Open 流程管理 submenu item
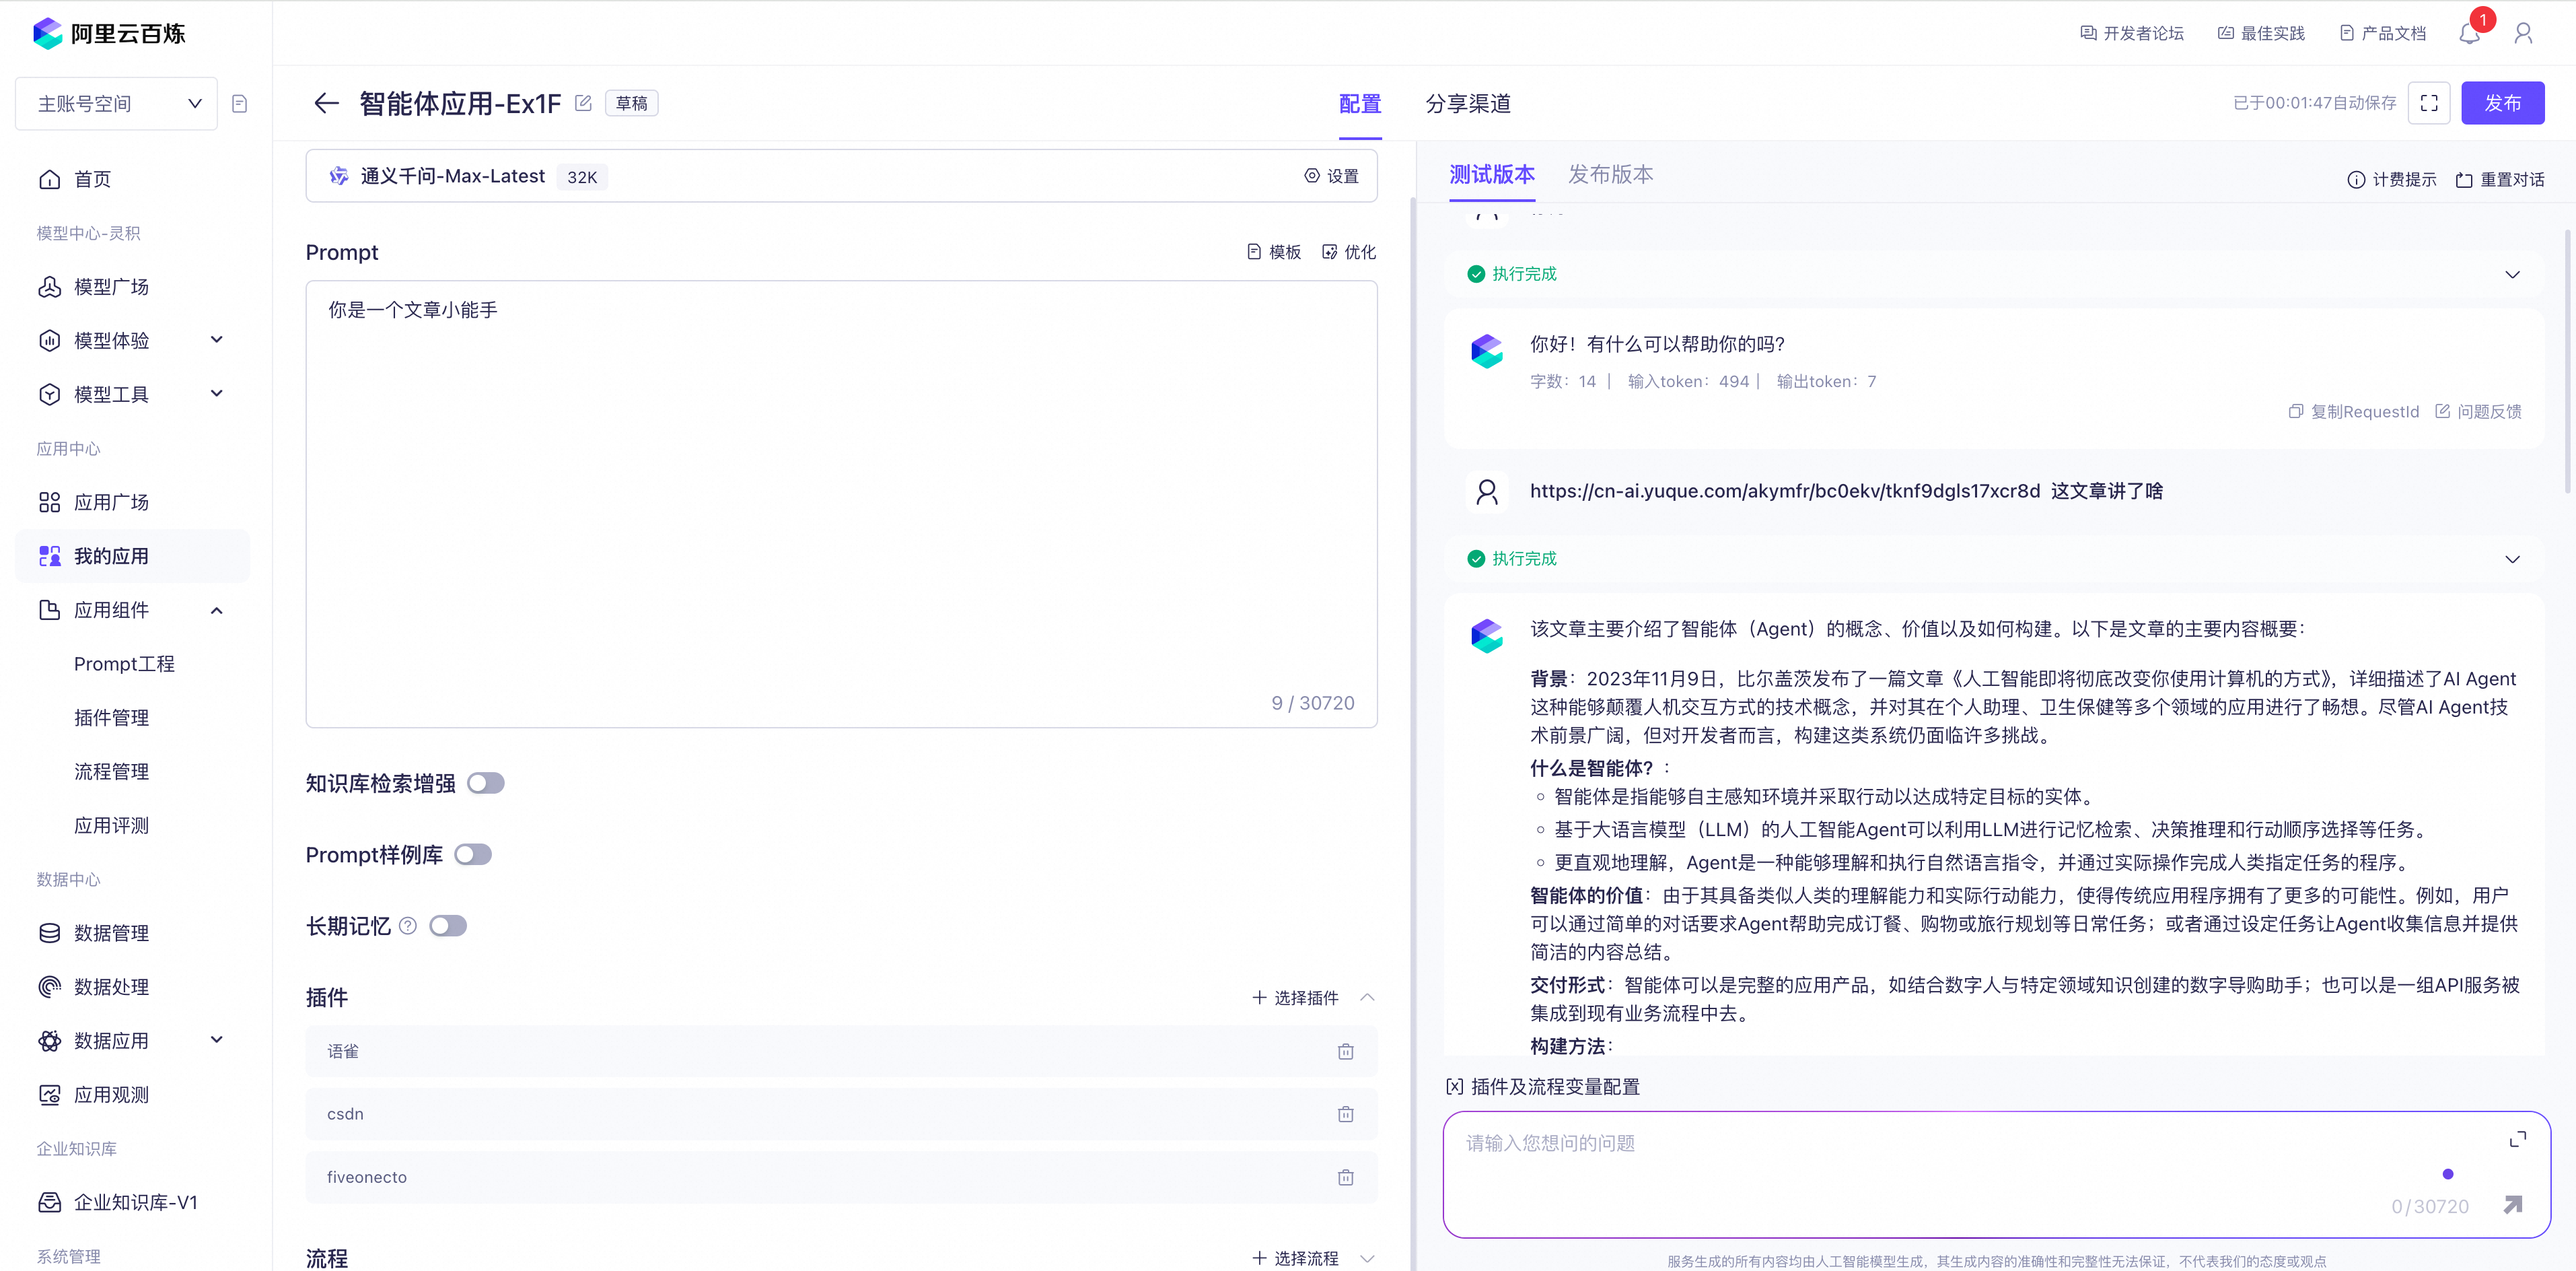This screenshot has width=2576, height=1271. click(x=111, y=772)
